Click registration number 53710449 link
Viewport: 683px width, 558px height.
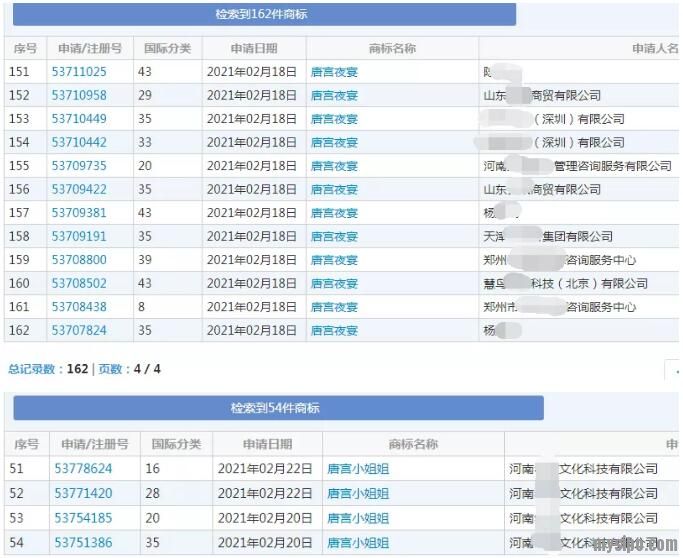pyautogui.click(x=79, y=119)
